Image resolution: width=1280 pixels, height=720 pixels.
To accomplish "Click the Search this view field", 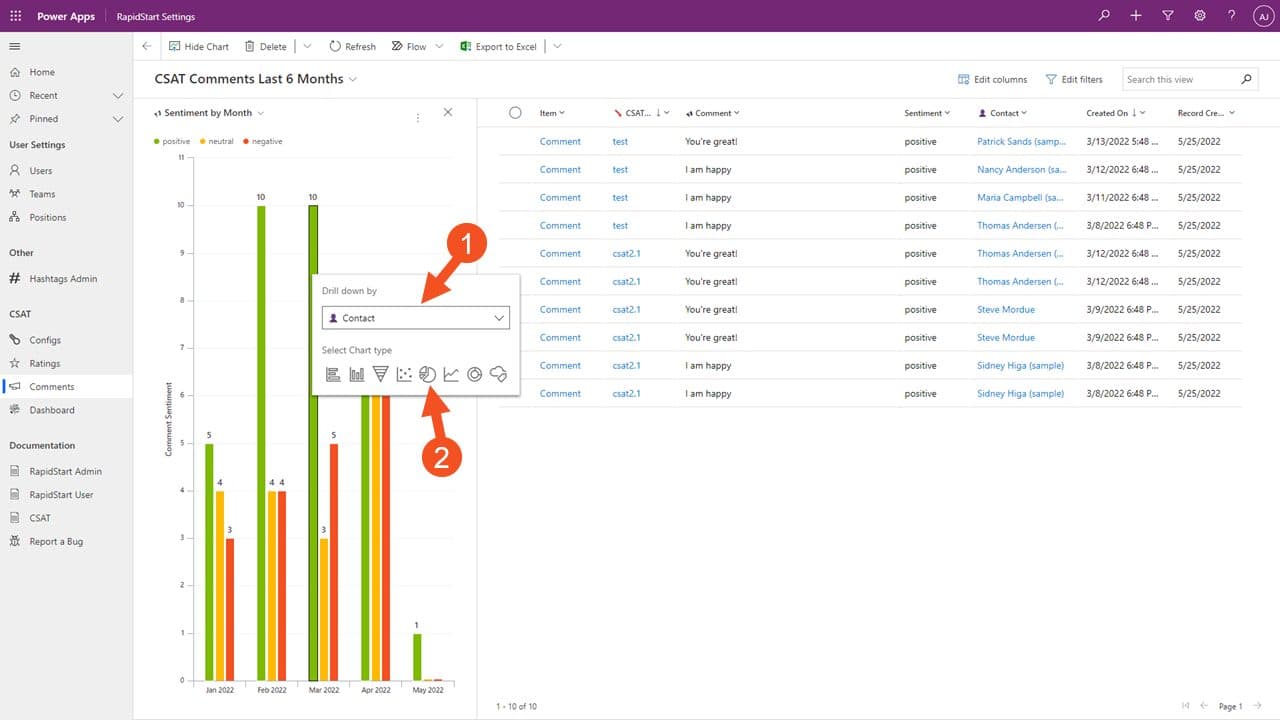I will pos(1180,79).
